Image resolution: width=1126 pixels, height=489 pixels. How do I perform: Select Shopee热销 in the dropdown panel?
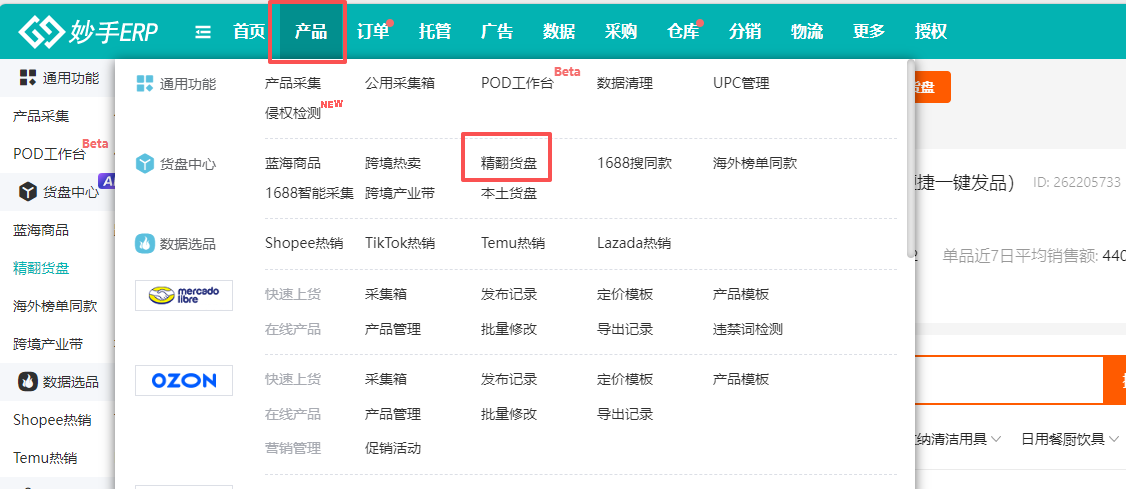304,243
